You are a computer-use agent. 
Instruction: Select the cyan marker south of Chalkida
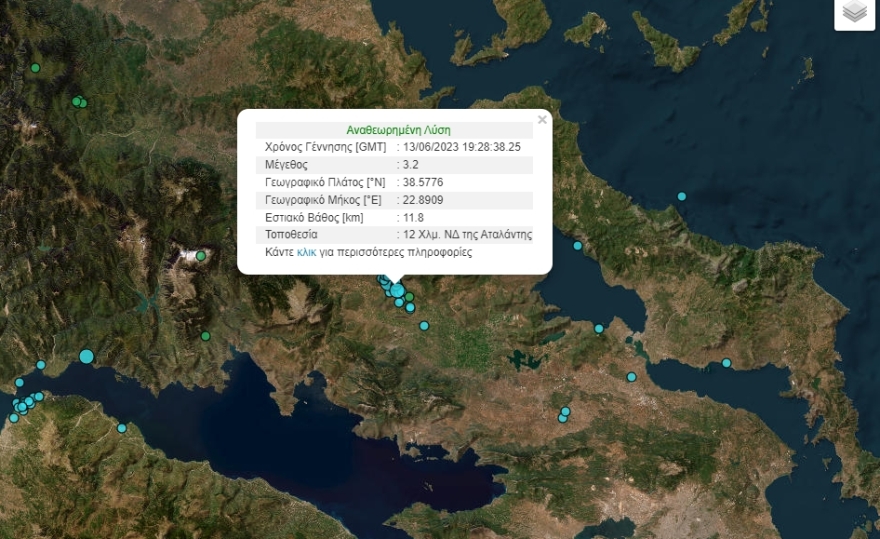point(631,377)
